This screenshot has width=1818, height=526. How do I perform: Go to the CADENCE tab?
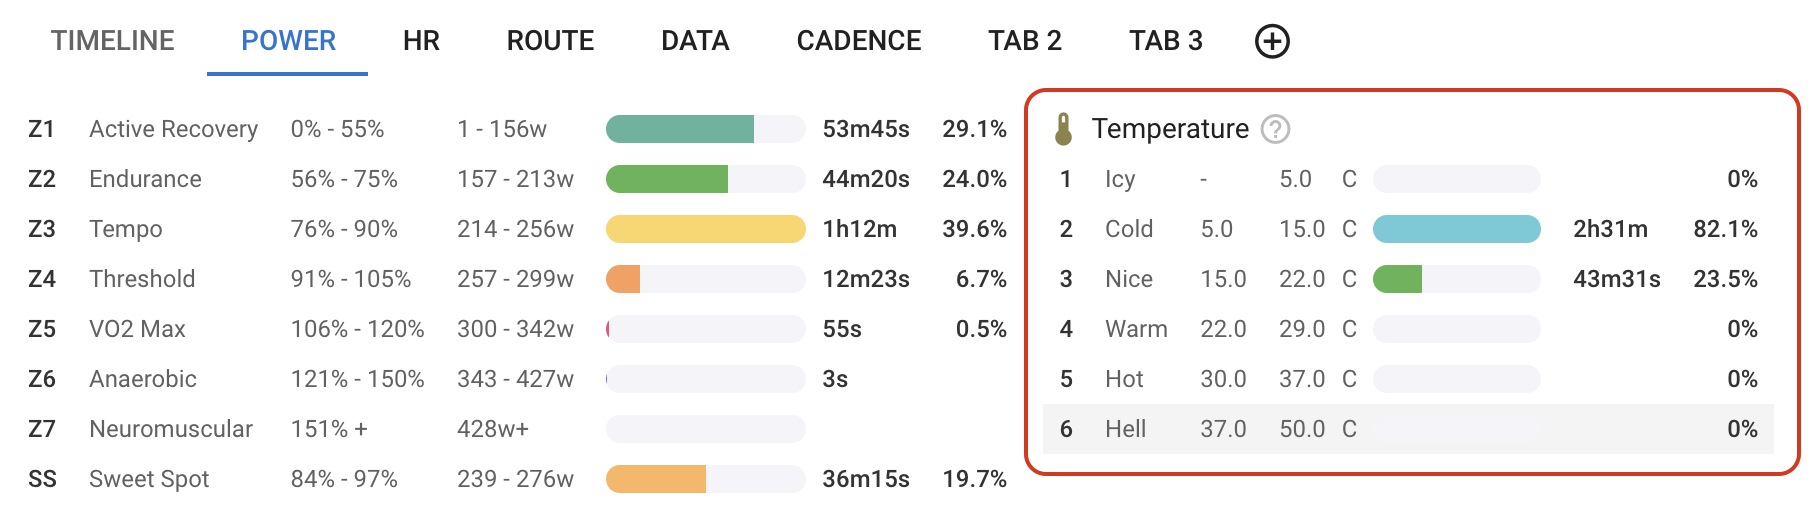(859, 41)
